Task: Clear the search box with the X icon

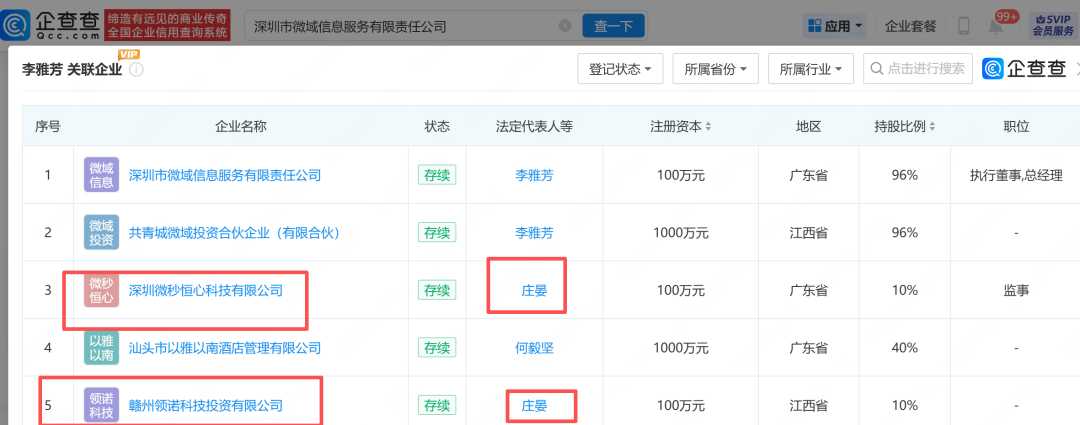Action: (565, 26)
